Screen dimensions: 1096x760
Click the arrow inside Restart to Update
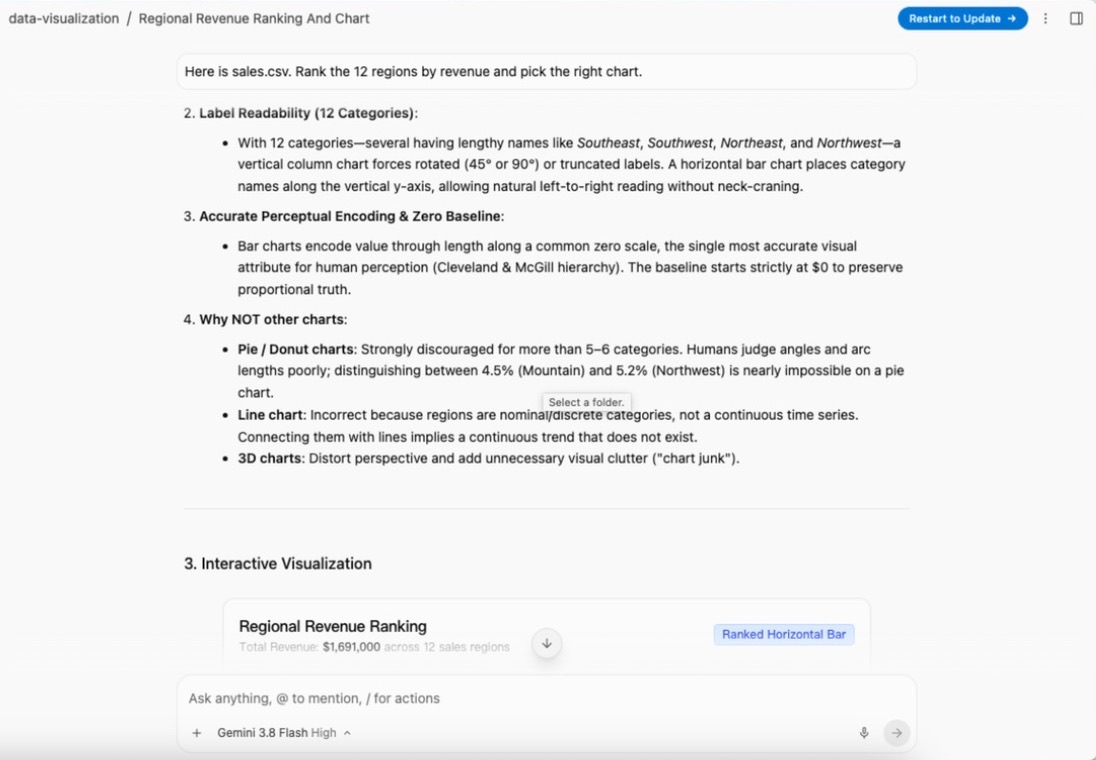point(1011,19)
